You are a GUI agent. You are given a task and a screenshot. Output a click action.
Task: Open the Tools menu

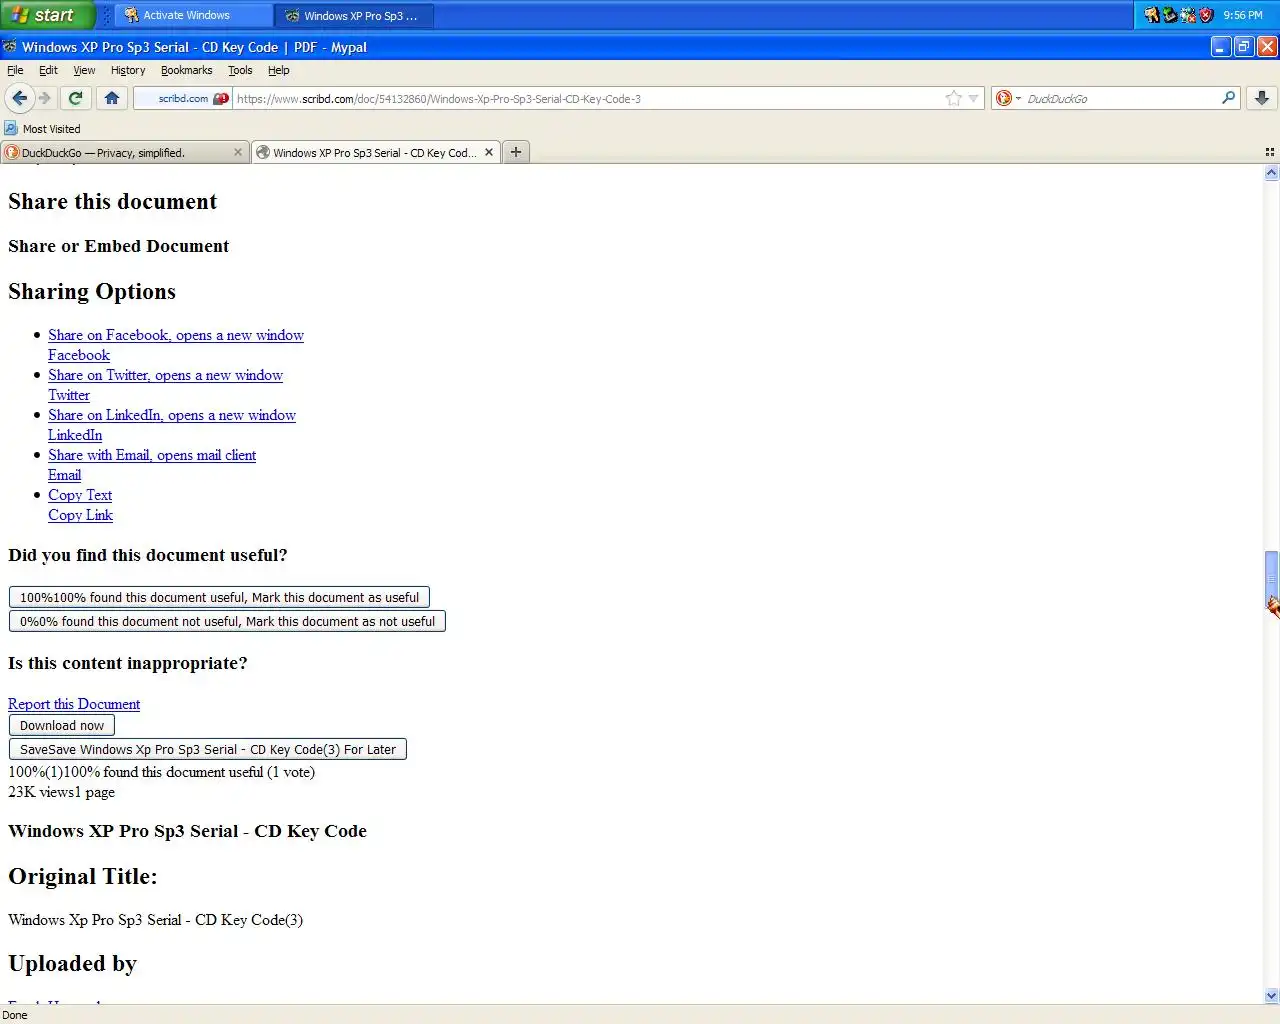pos(240,70)
